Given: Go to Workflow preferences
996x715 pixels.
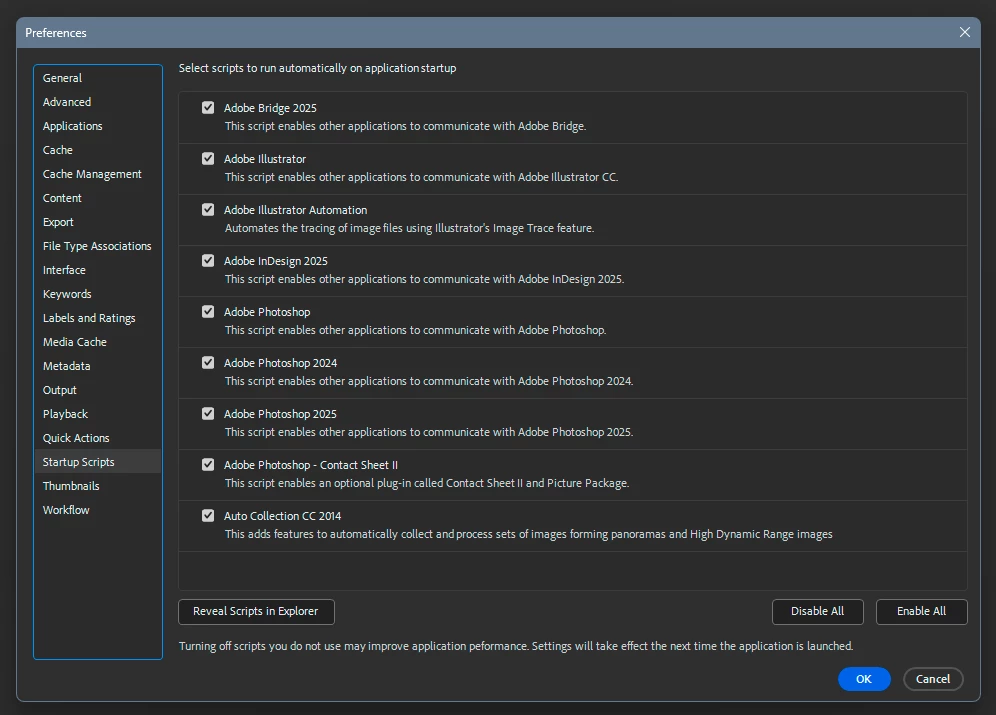Looking at the screenshot, I should click(x=98, y=510).
